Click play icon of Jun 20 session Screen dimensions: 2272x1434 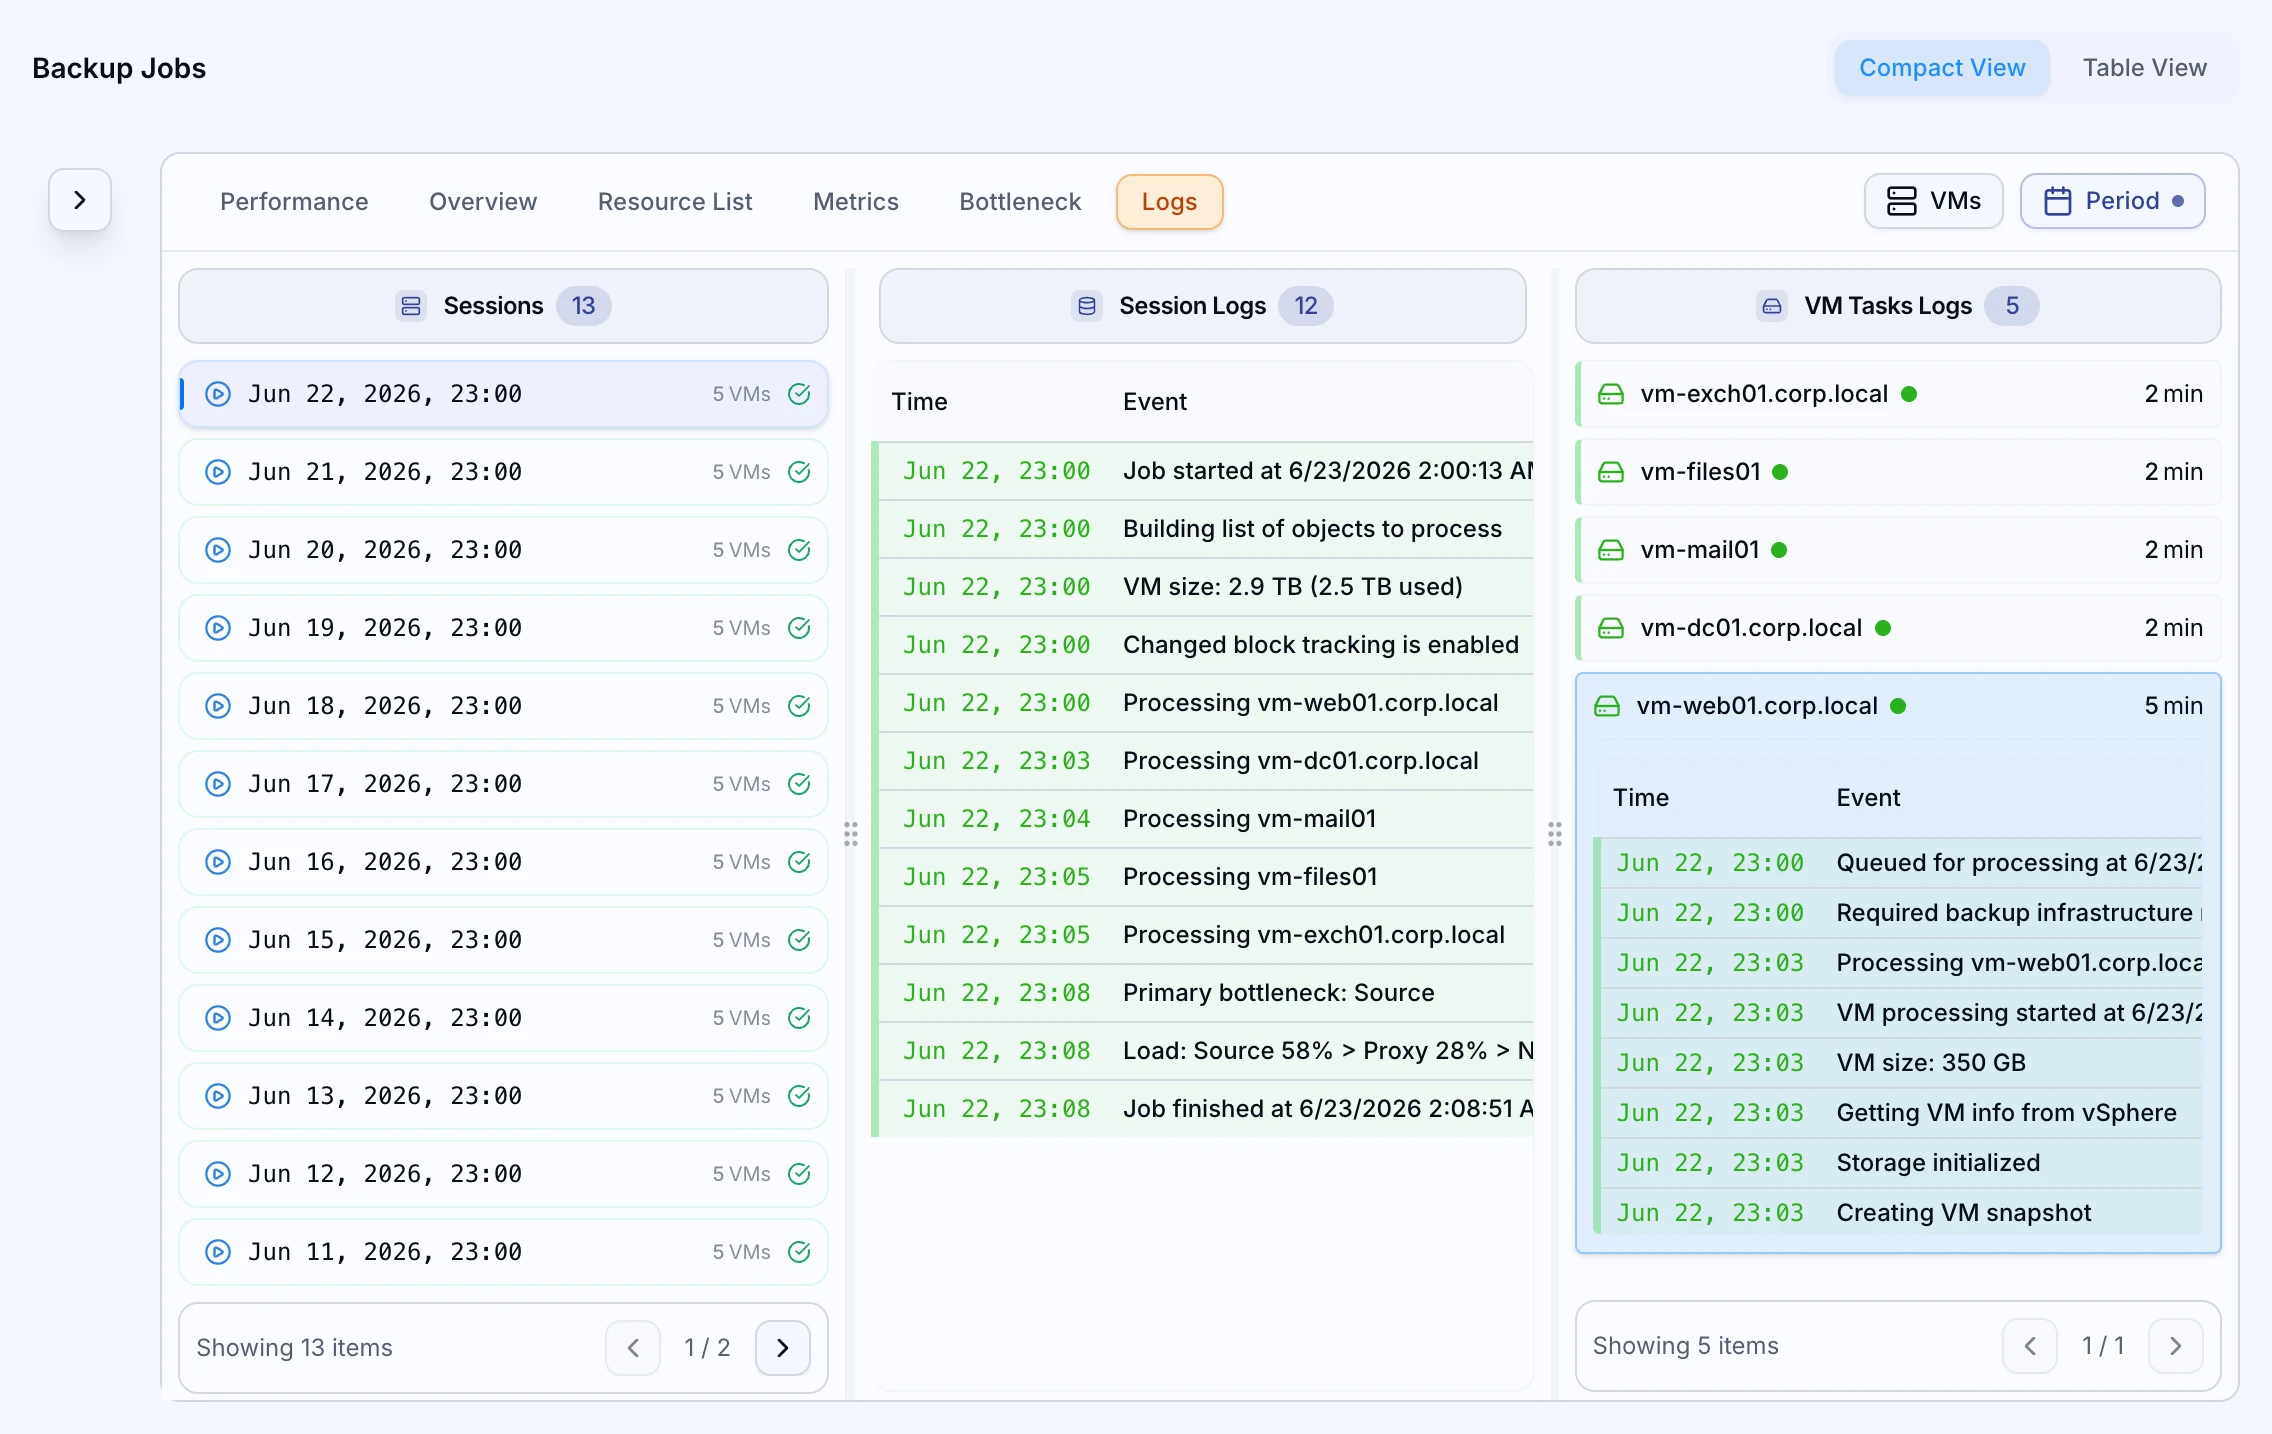[x=218, y=550]
